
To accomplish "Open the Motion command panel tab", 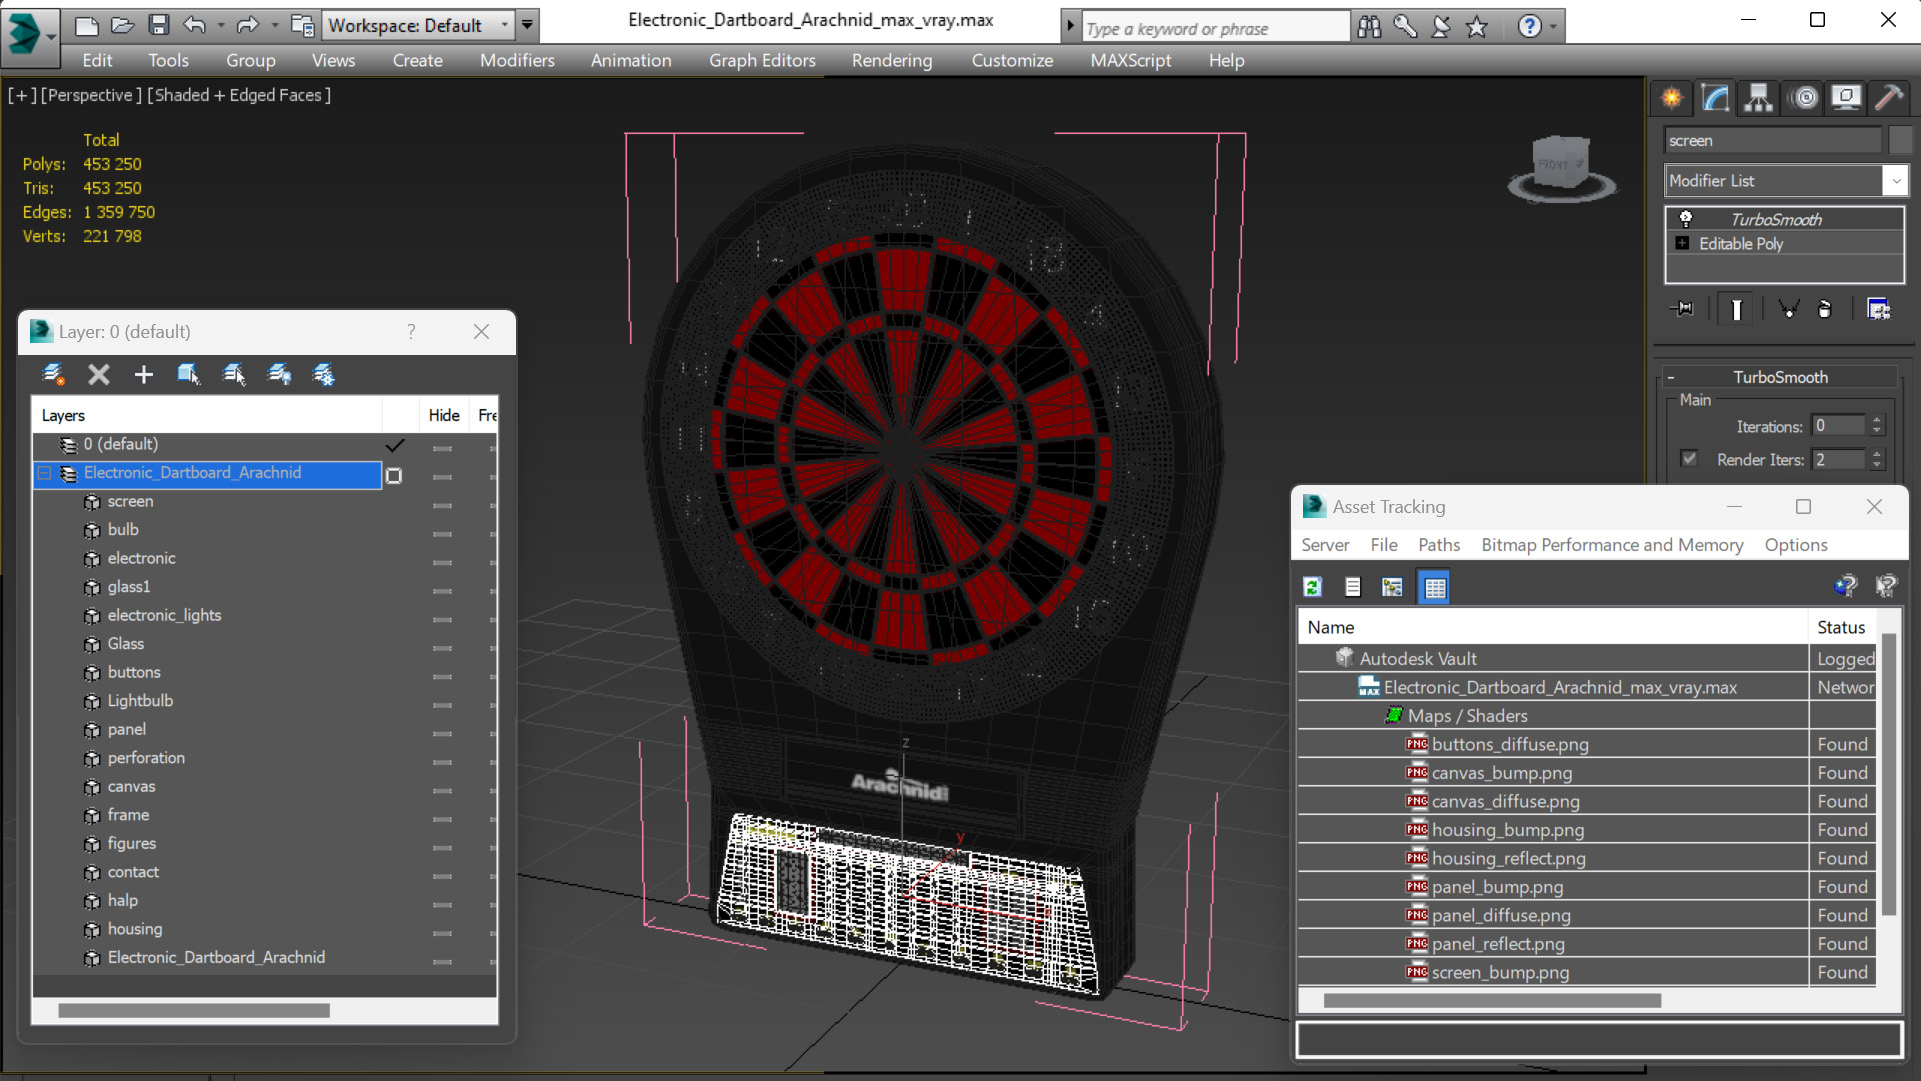I will (x=1805, y=98).
